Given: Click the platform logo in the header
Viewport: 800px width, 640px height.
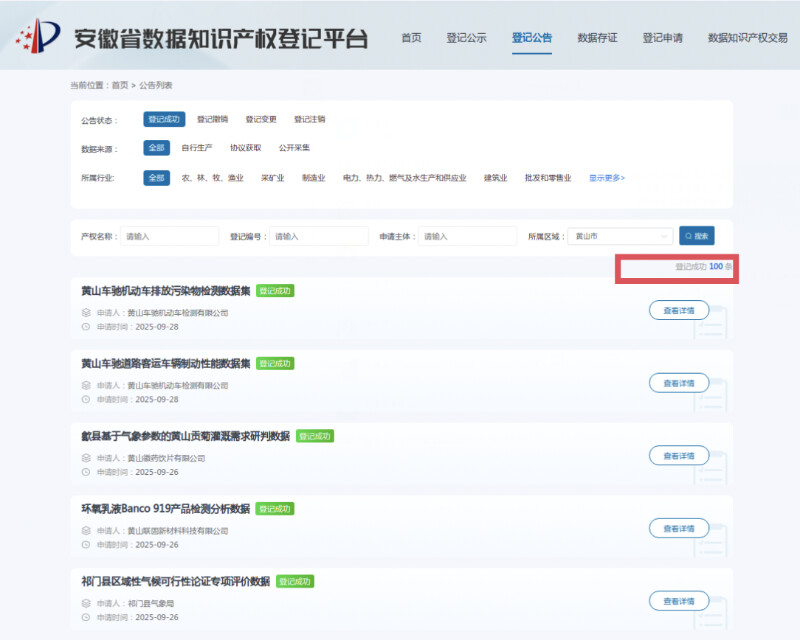Looking at the screenshot, I should point(38,38).
